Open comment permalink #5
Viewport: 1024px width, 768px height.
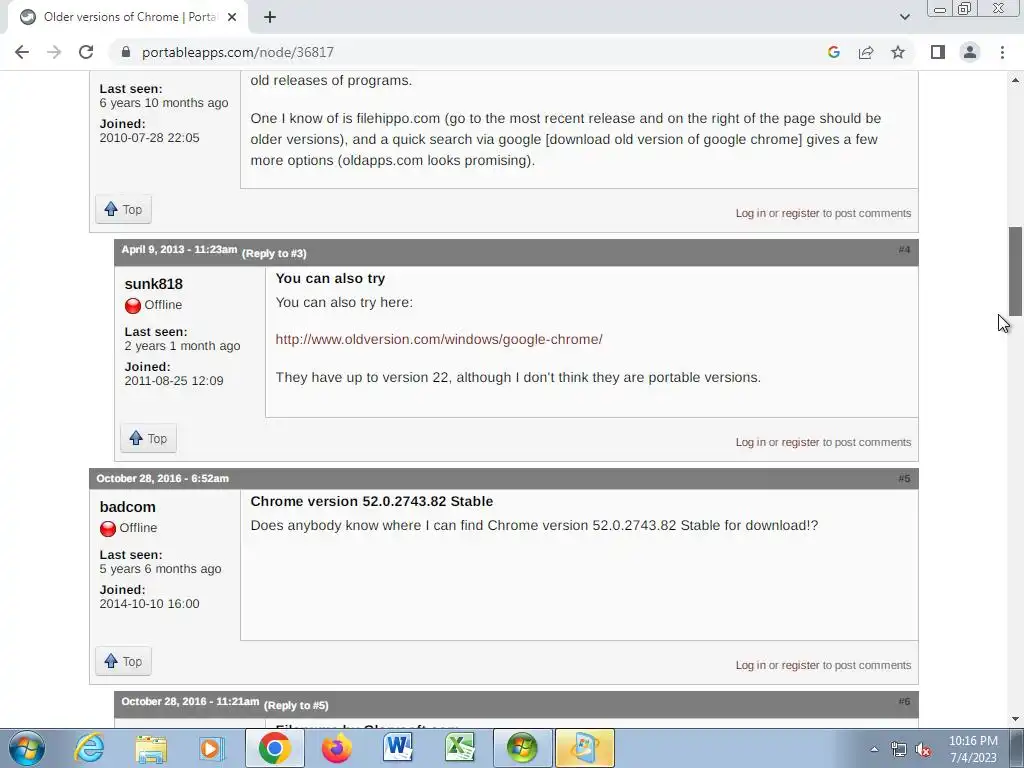coord(904,479)
